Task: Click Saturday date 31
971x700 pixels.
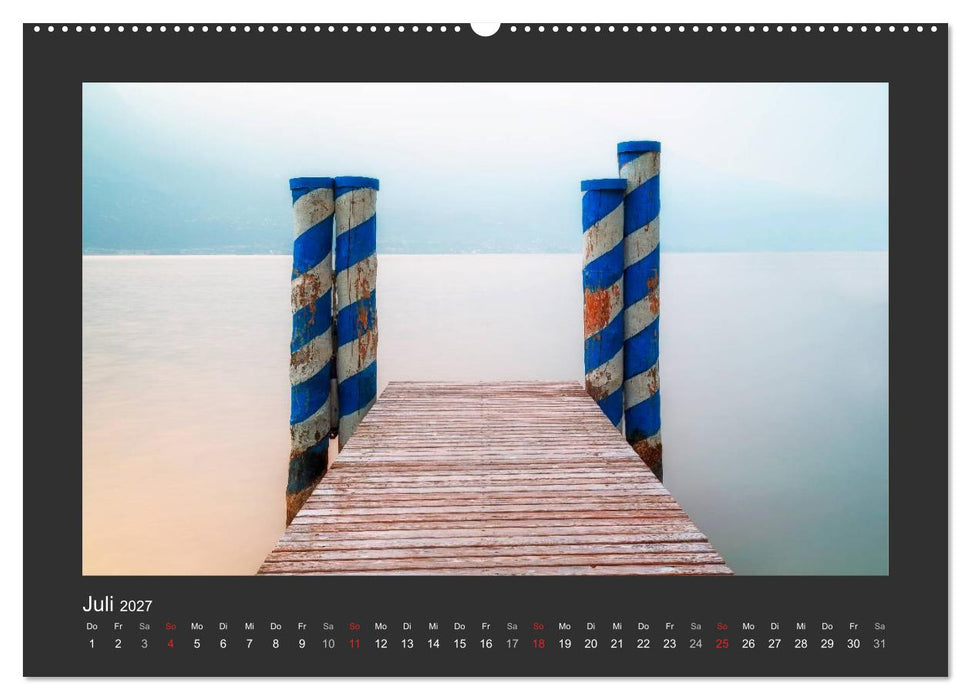Action: tap(879, 644)
